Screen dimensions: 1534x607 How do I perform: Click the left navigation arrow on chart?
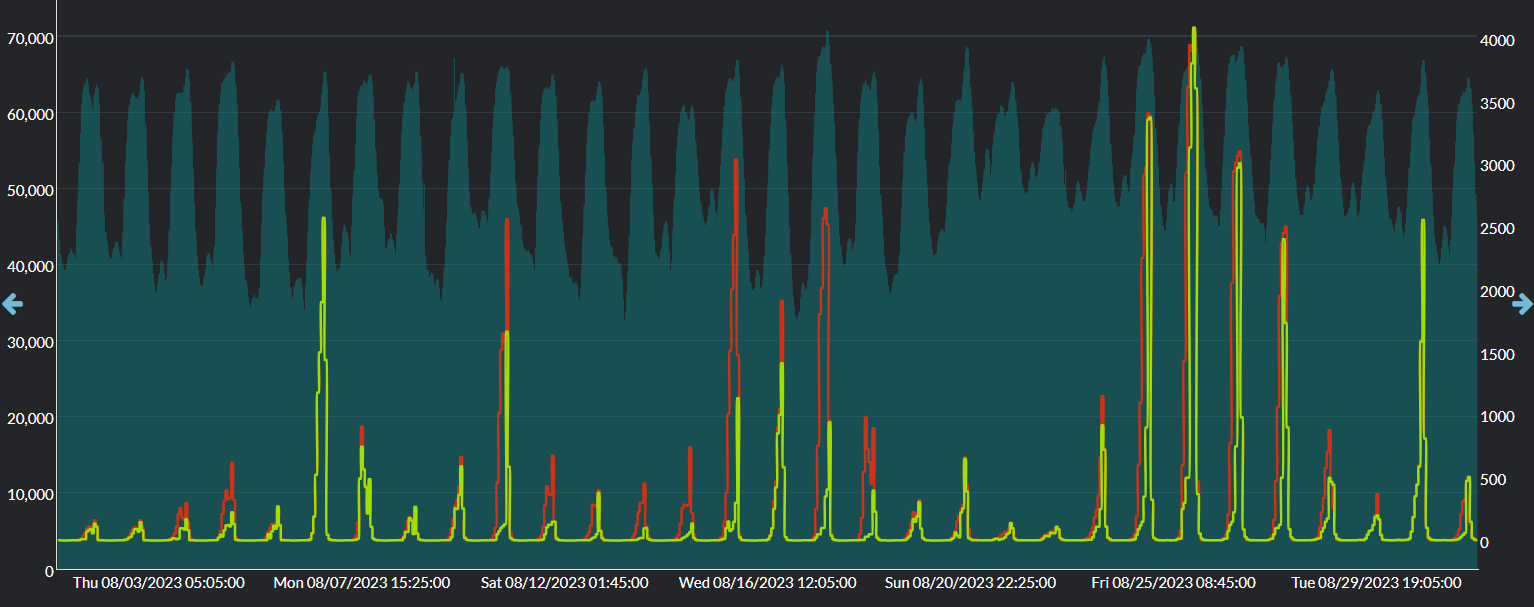[12, 304]
